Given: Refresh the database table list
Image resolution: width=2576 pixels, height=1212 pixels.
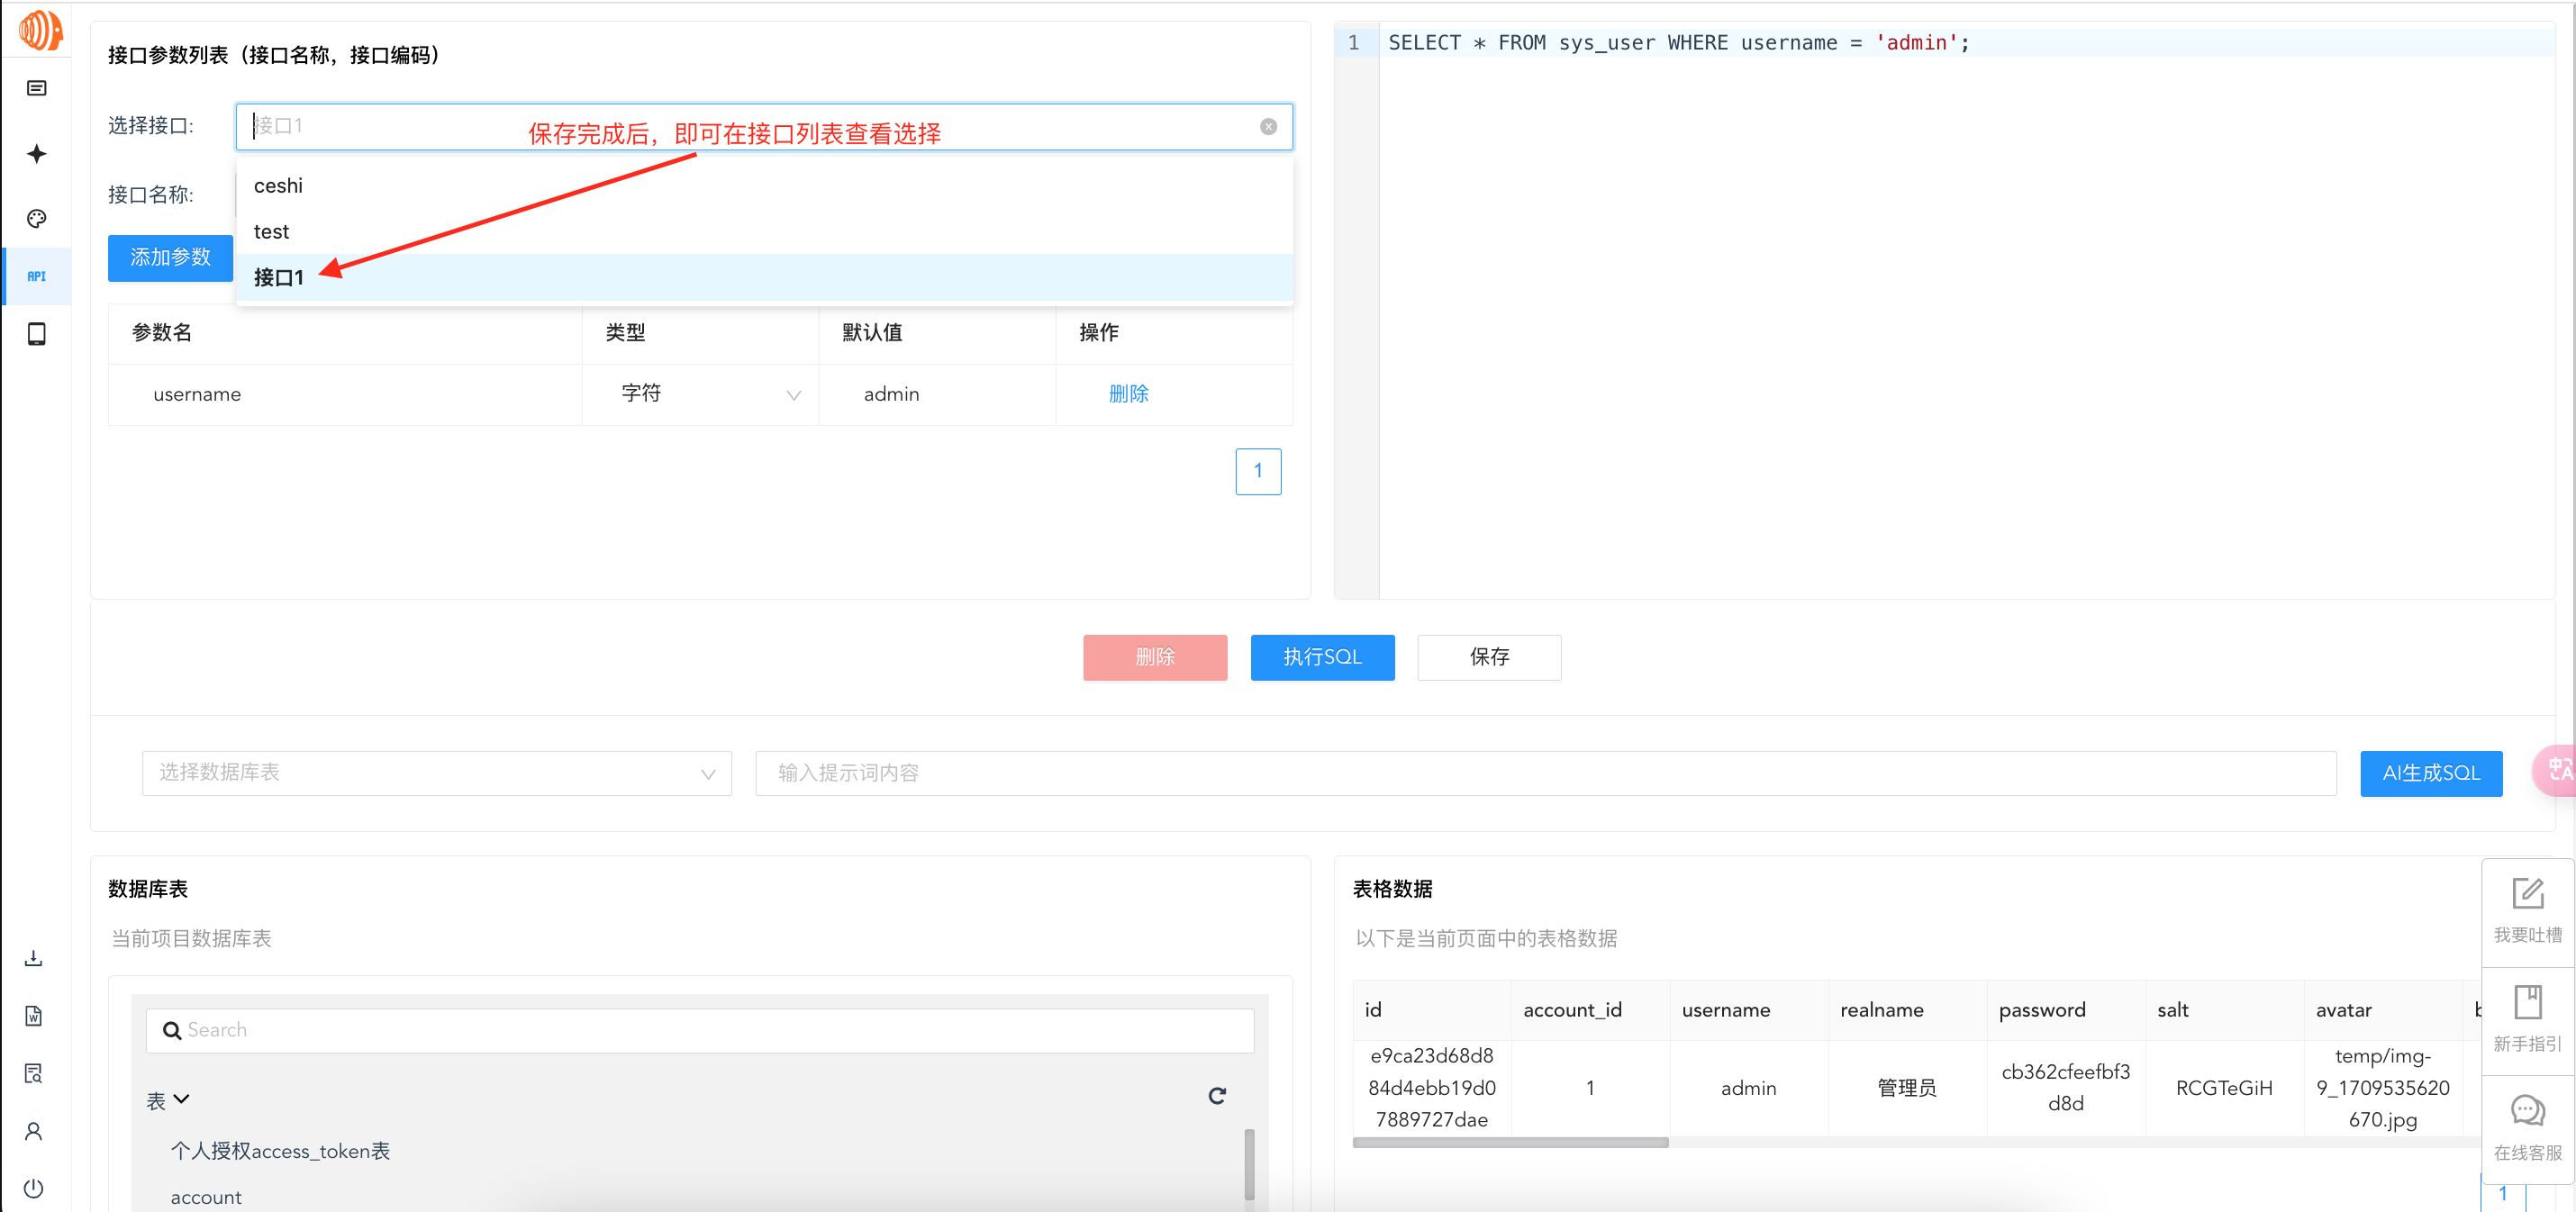Looking at the screenshot, I should (x=1216, y=1096).
